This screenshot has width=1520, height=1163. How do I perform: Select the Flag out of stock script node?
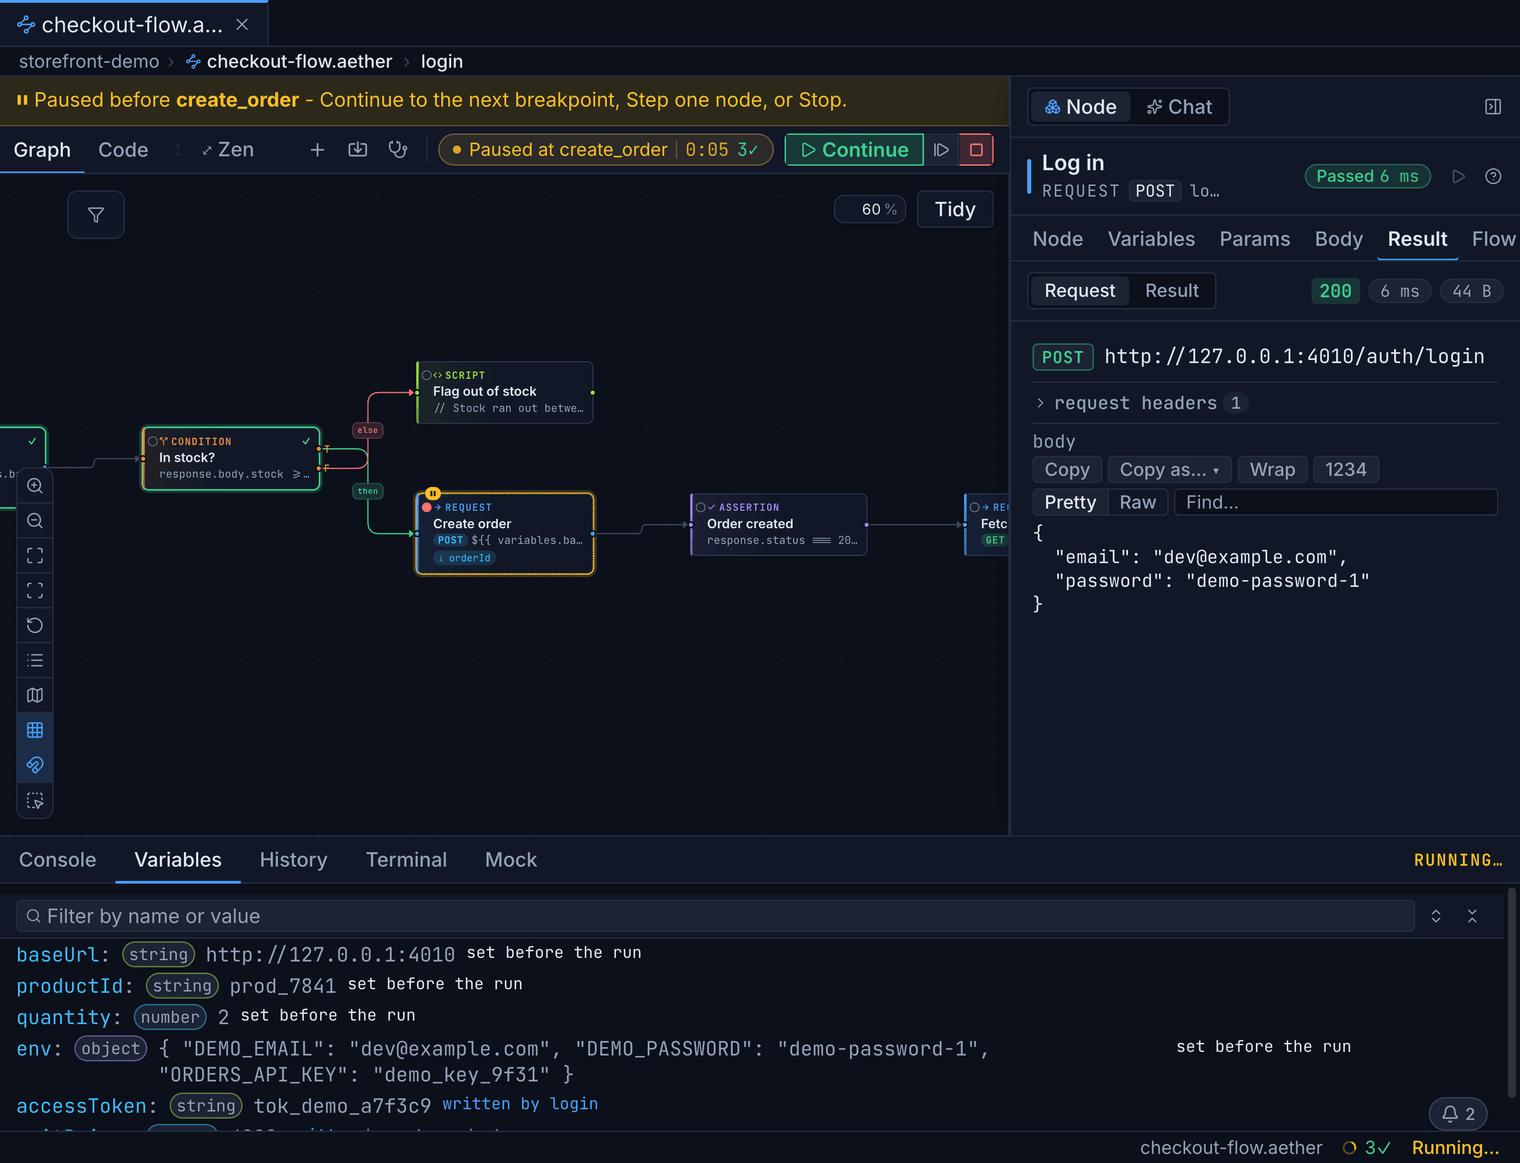505,392
